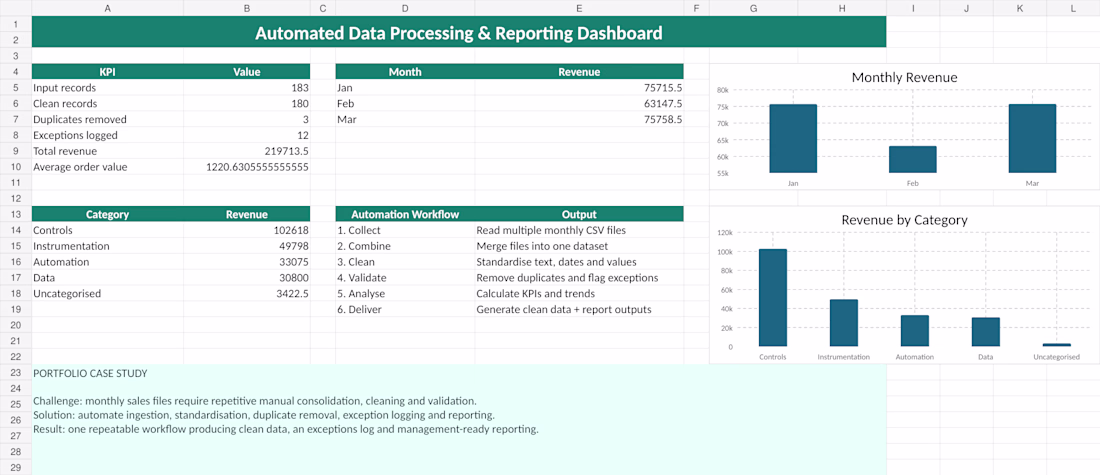Screen dimensions: 1100x475
Task: Click the Controls bar in category chart
Action: coord(772,297)
